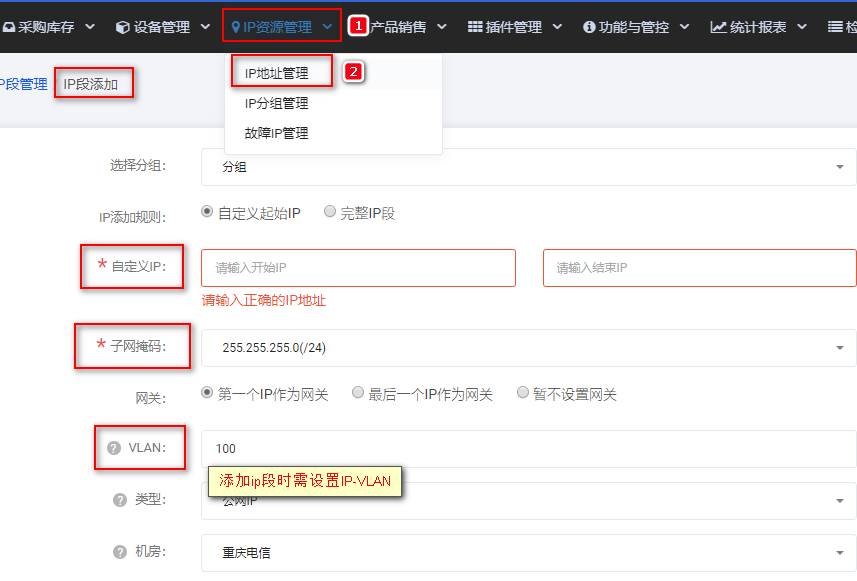Click the help icon next to 机房
The height and width of the screenshot is (581, 857).
[120, 552]
